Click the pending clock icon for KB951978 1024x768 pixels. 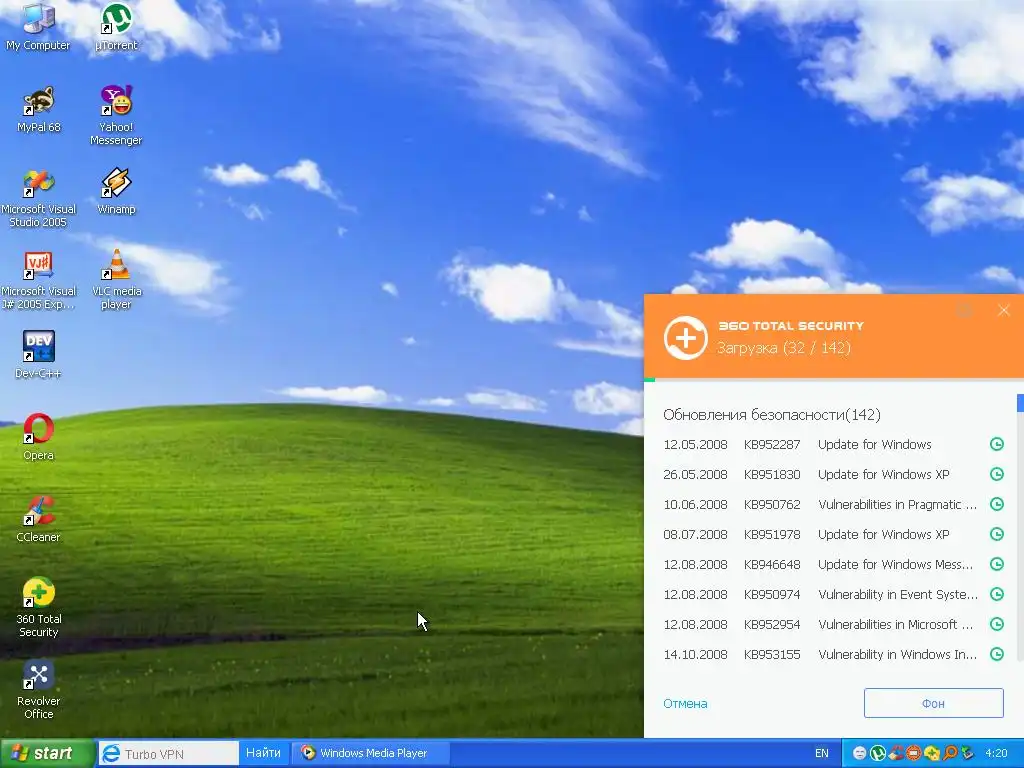997,534
